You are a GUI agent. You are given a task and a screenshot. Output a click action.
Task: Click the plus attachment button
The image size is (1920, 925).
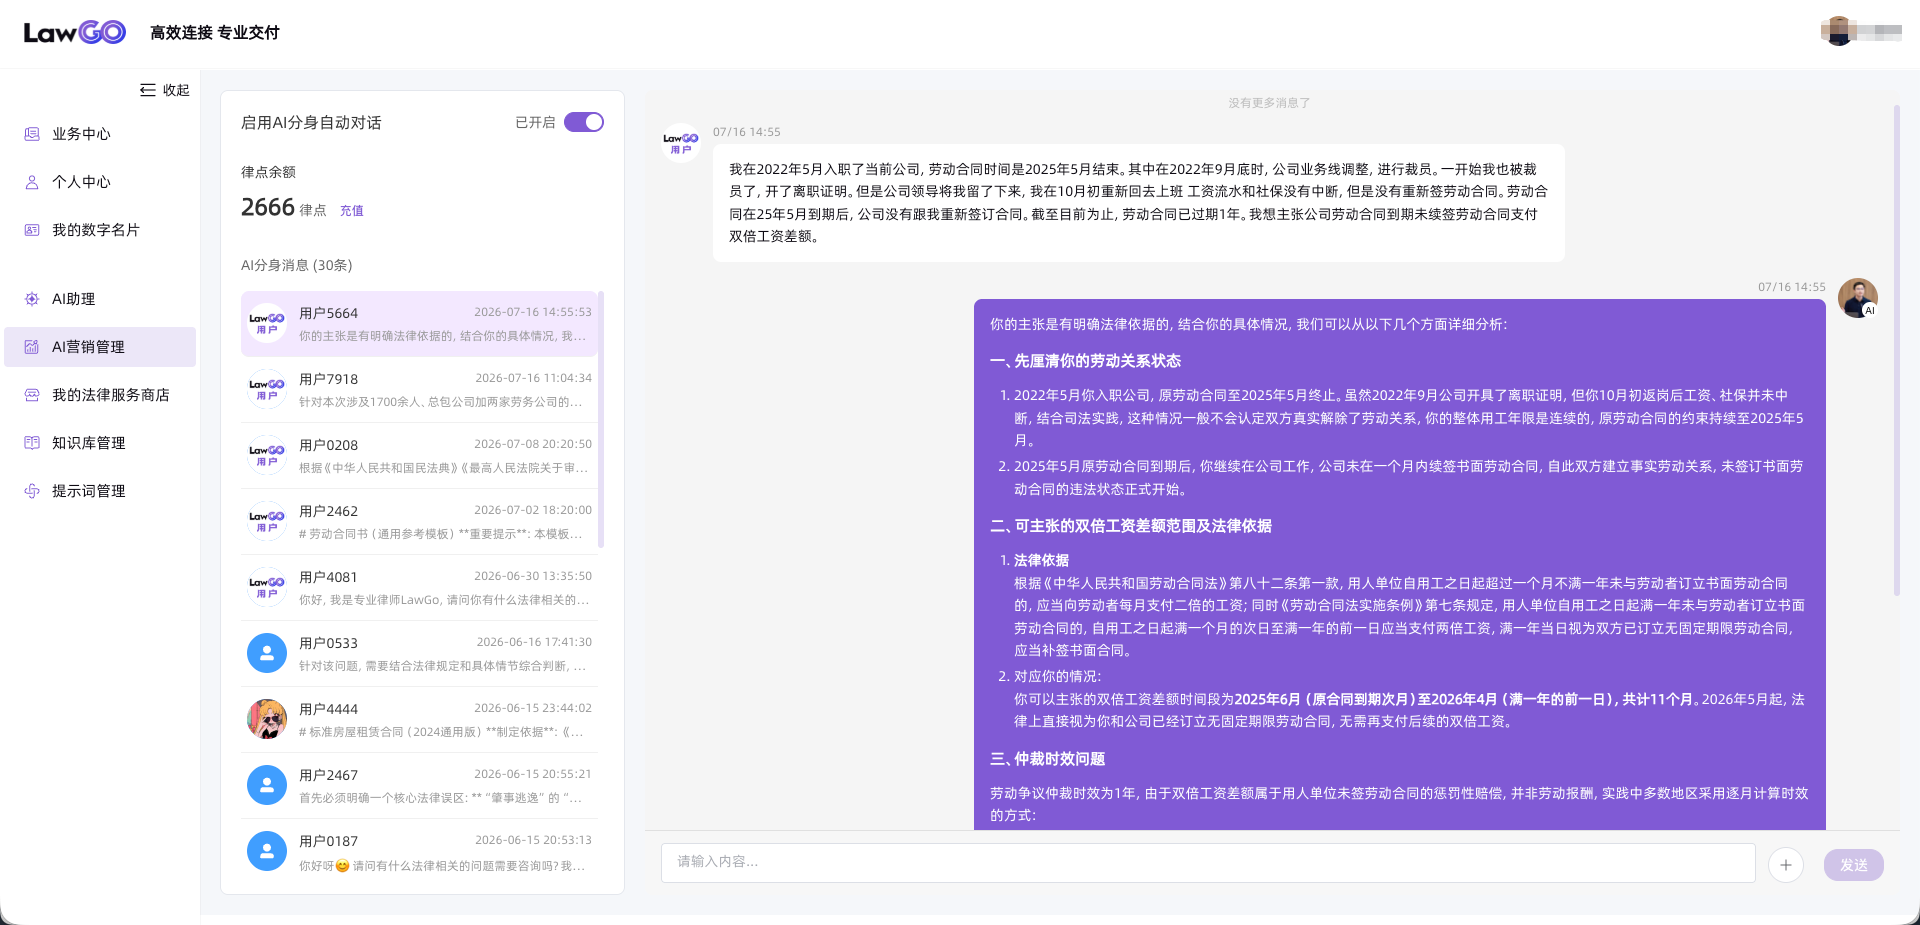[x=1786, y=865]
